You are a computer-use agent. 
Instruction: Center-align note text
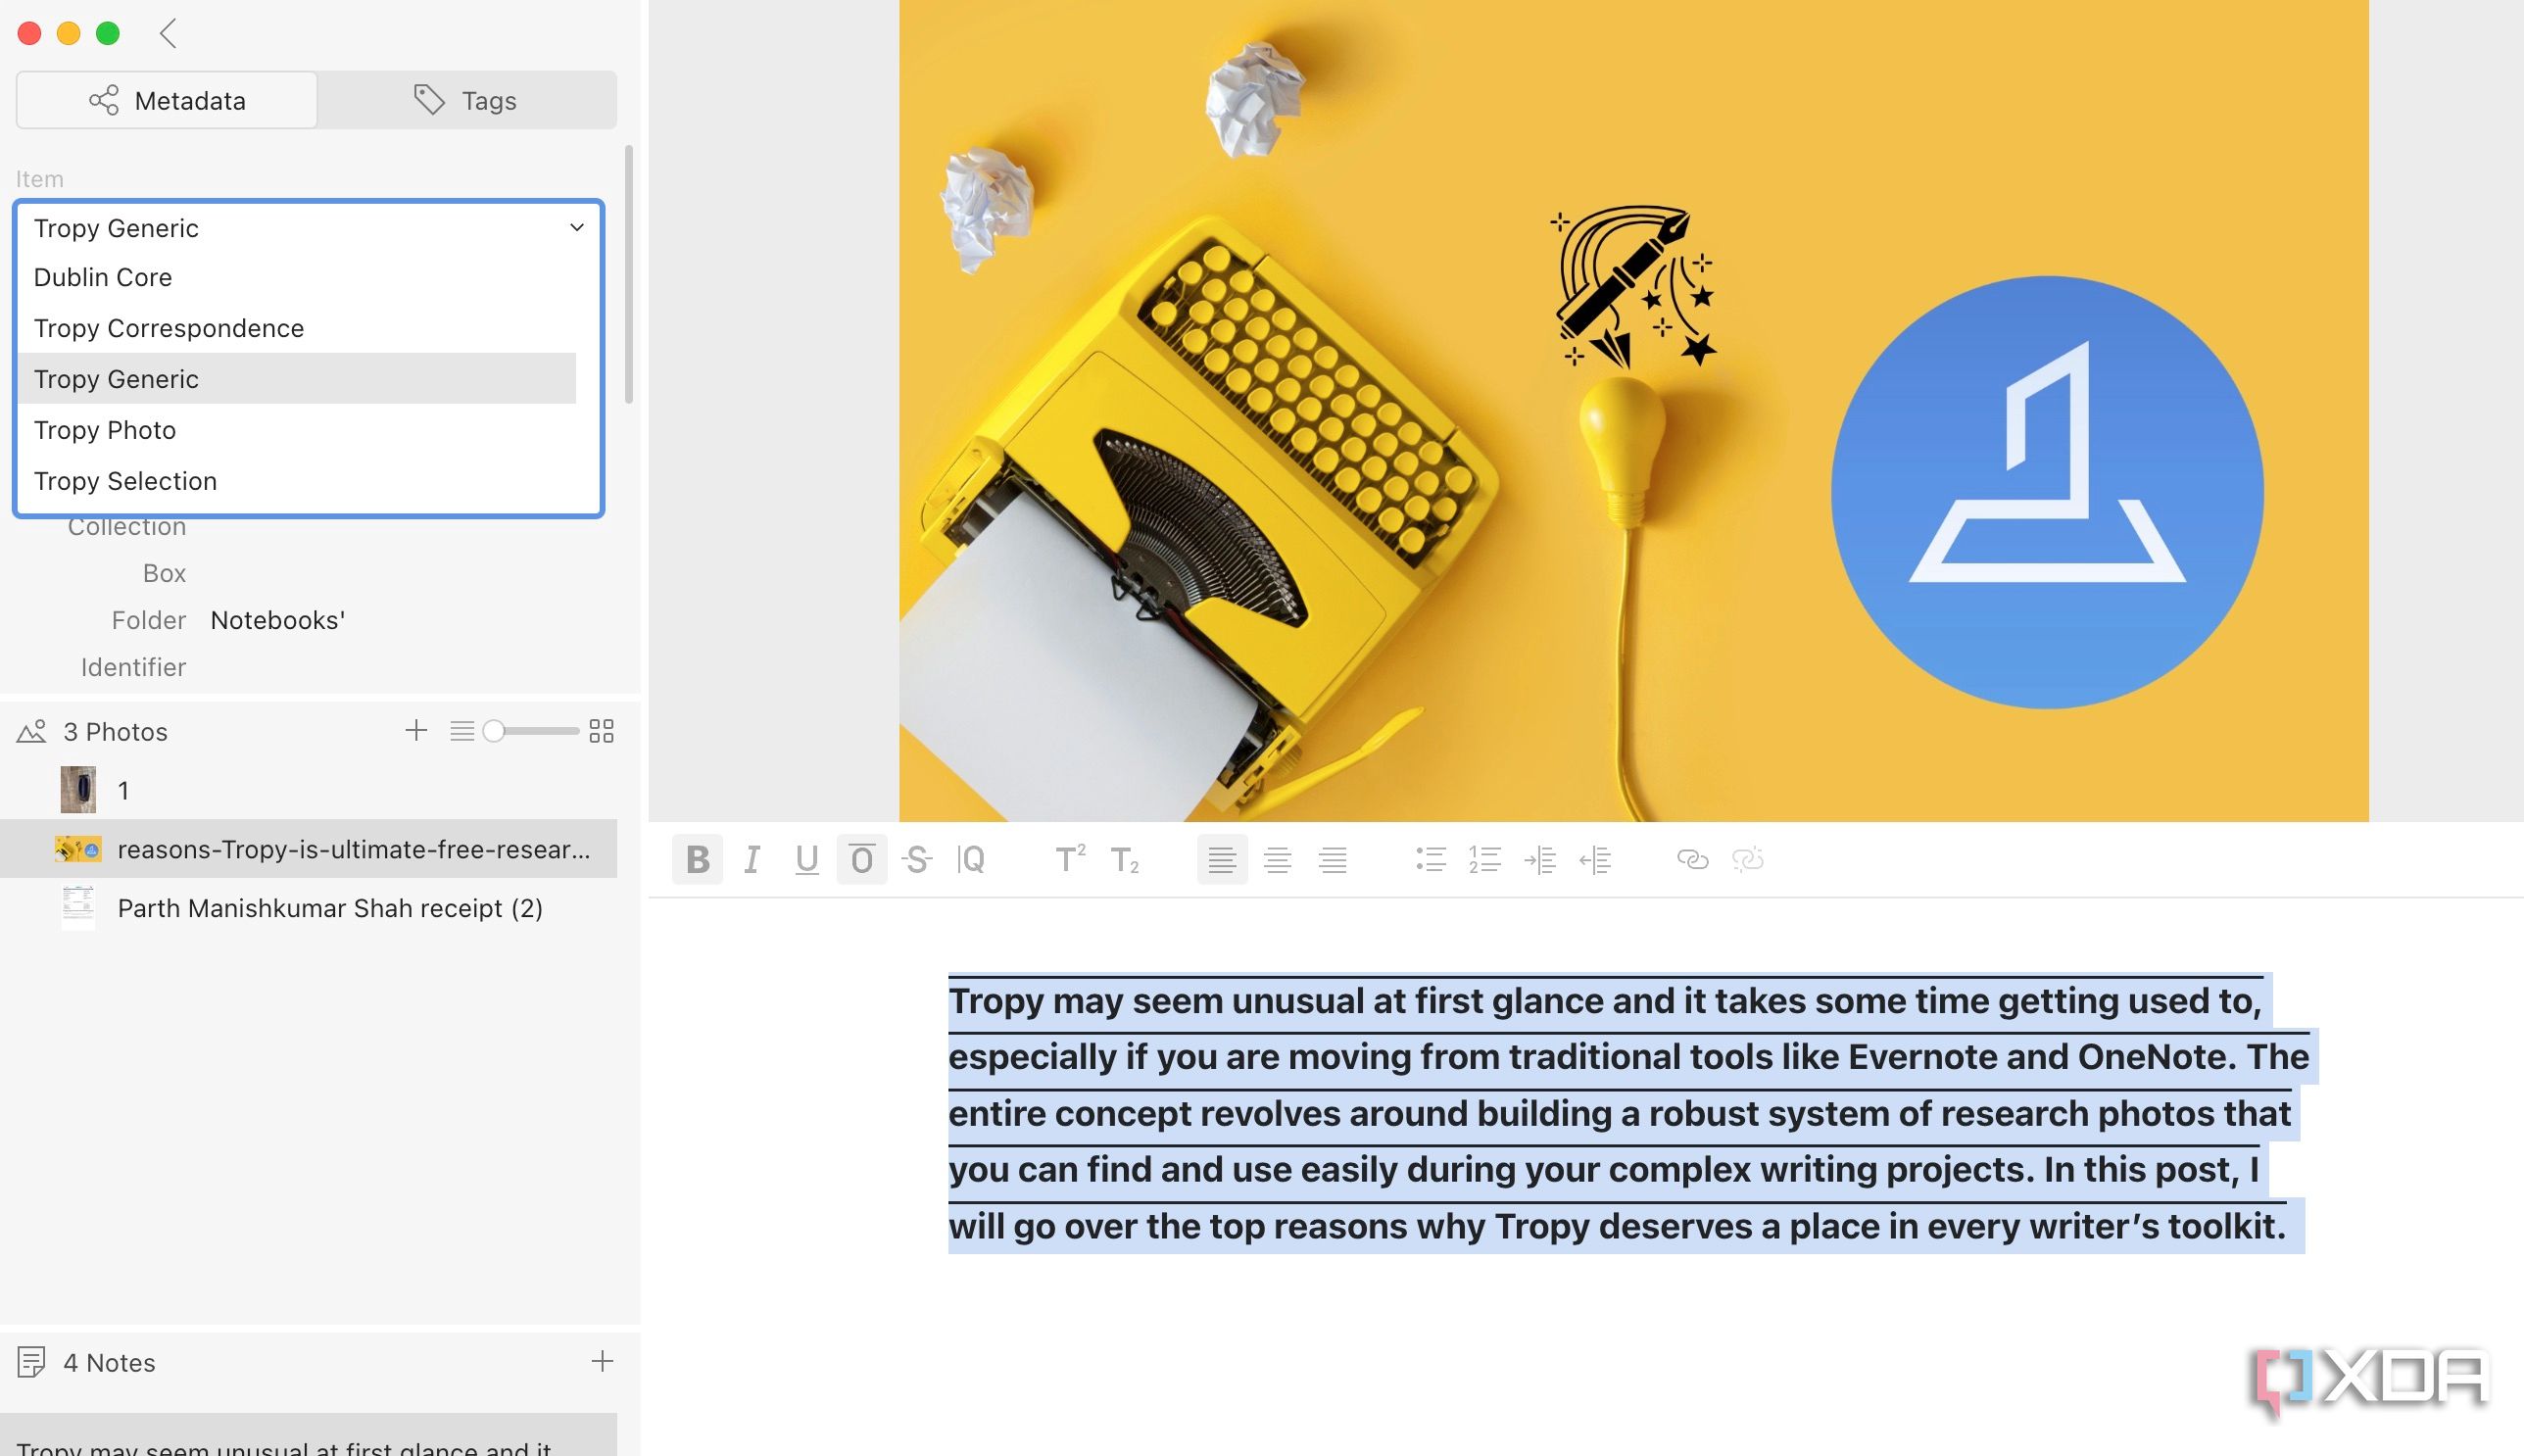click(x=1277, y=859)
